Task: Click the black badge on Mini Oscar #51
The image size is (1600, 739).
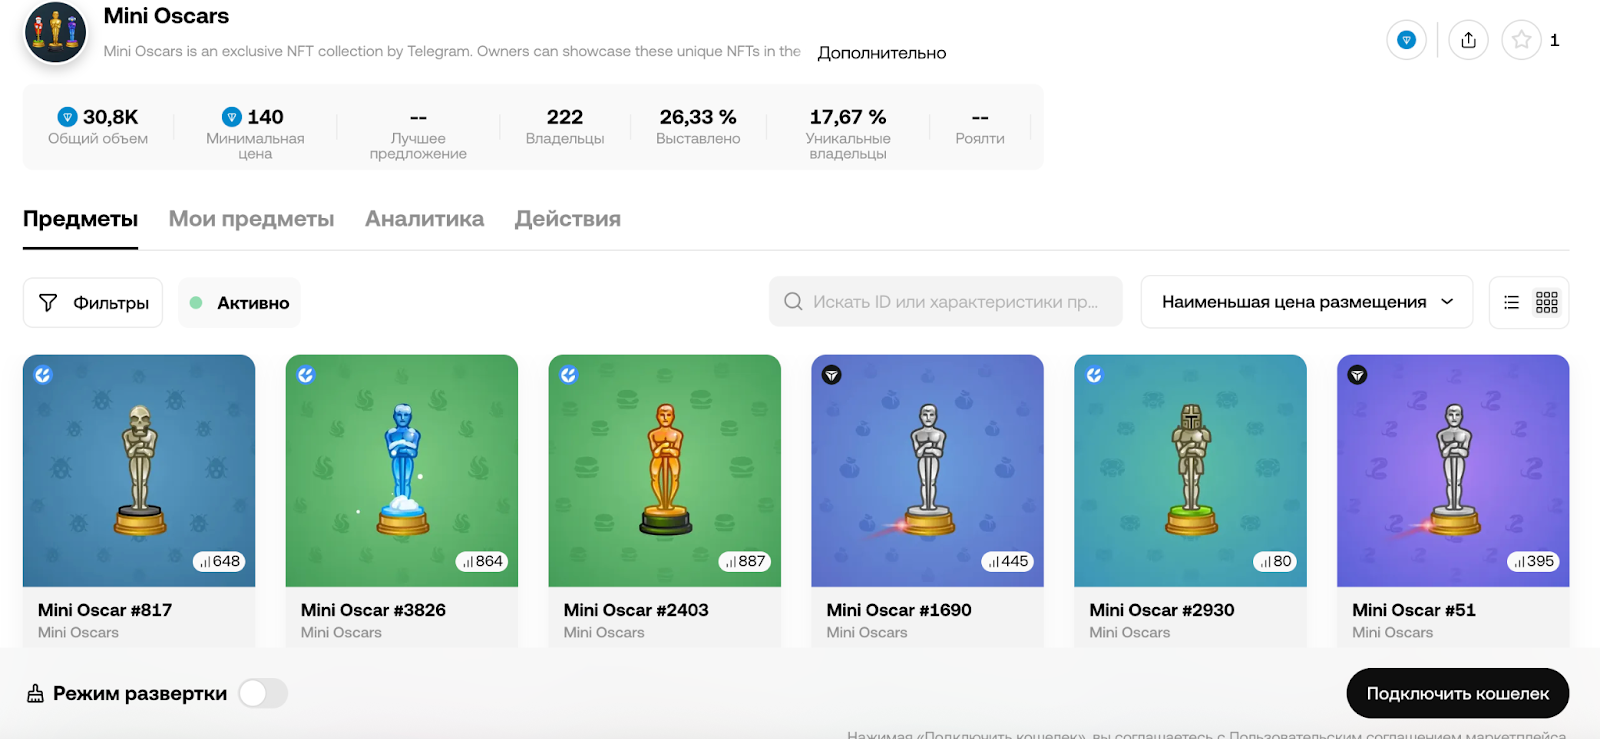Action: [1357, 375]
